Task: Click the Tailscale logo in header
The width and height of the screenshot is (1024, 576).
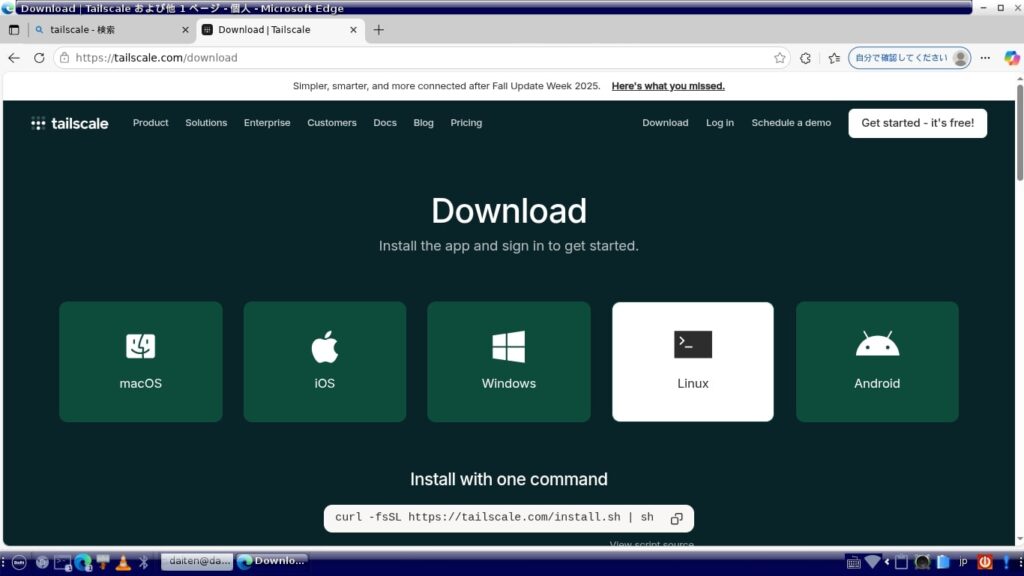Action: [69, 123]
